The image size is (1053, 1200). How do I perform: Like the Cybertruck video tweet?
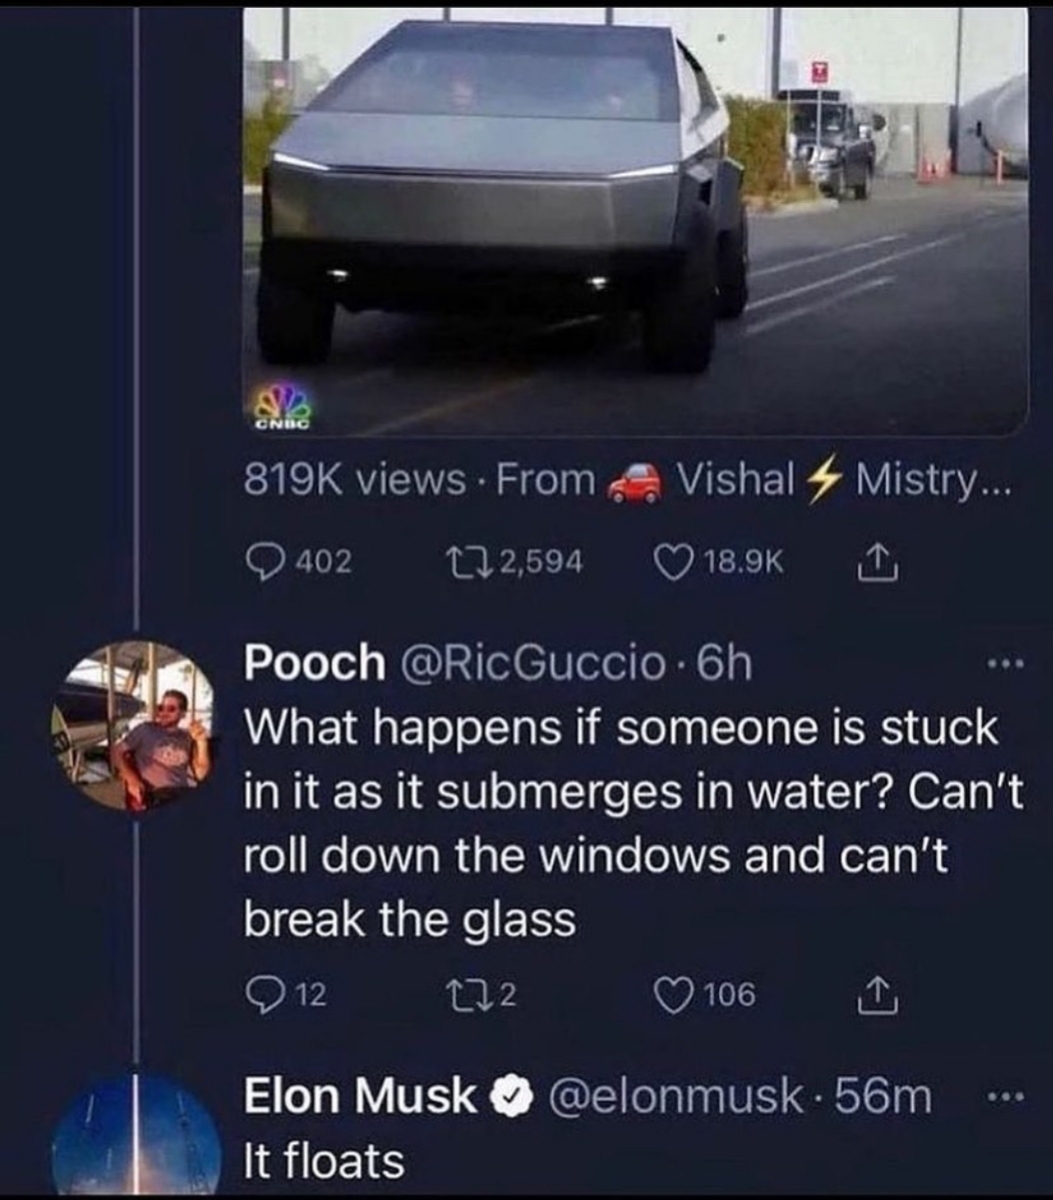point(670,561)
